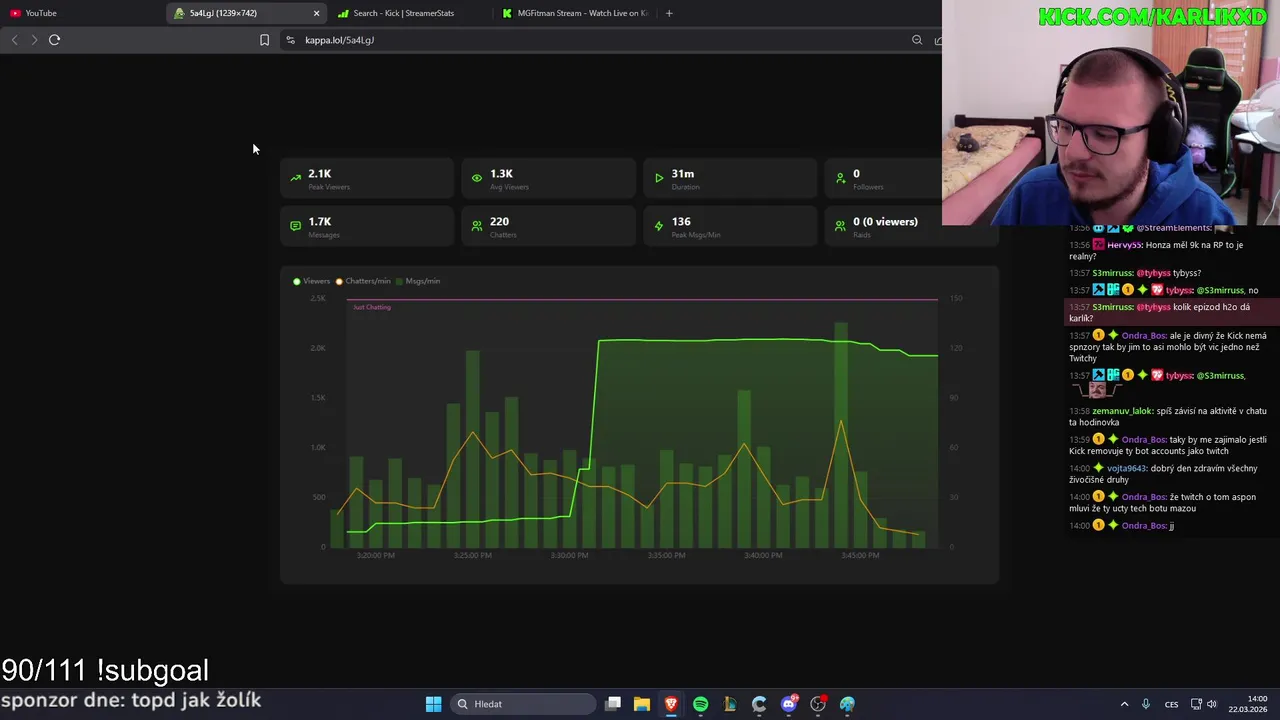Open the blue C app in the taskbar
Viewport: 1280px width, 720px height.
tap(759, 704)
